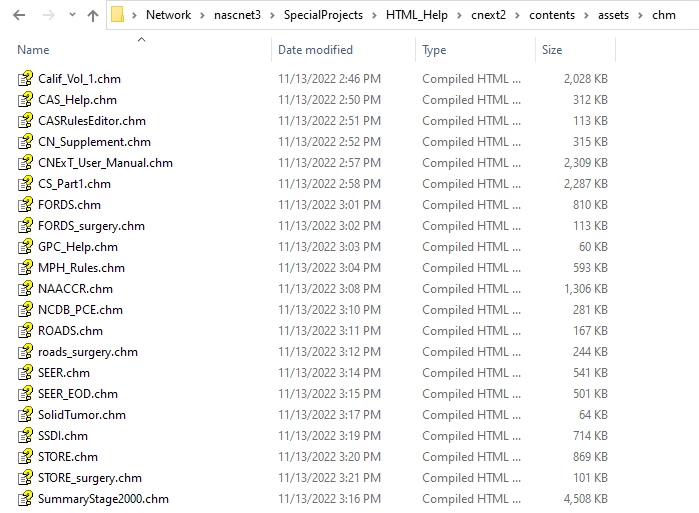Click date 11/13/2022 3:21 PM
The image size is (699, 513).
point(329,478)
